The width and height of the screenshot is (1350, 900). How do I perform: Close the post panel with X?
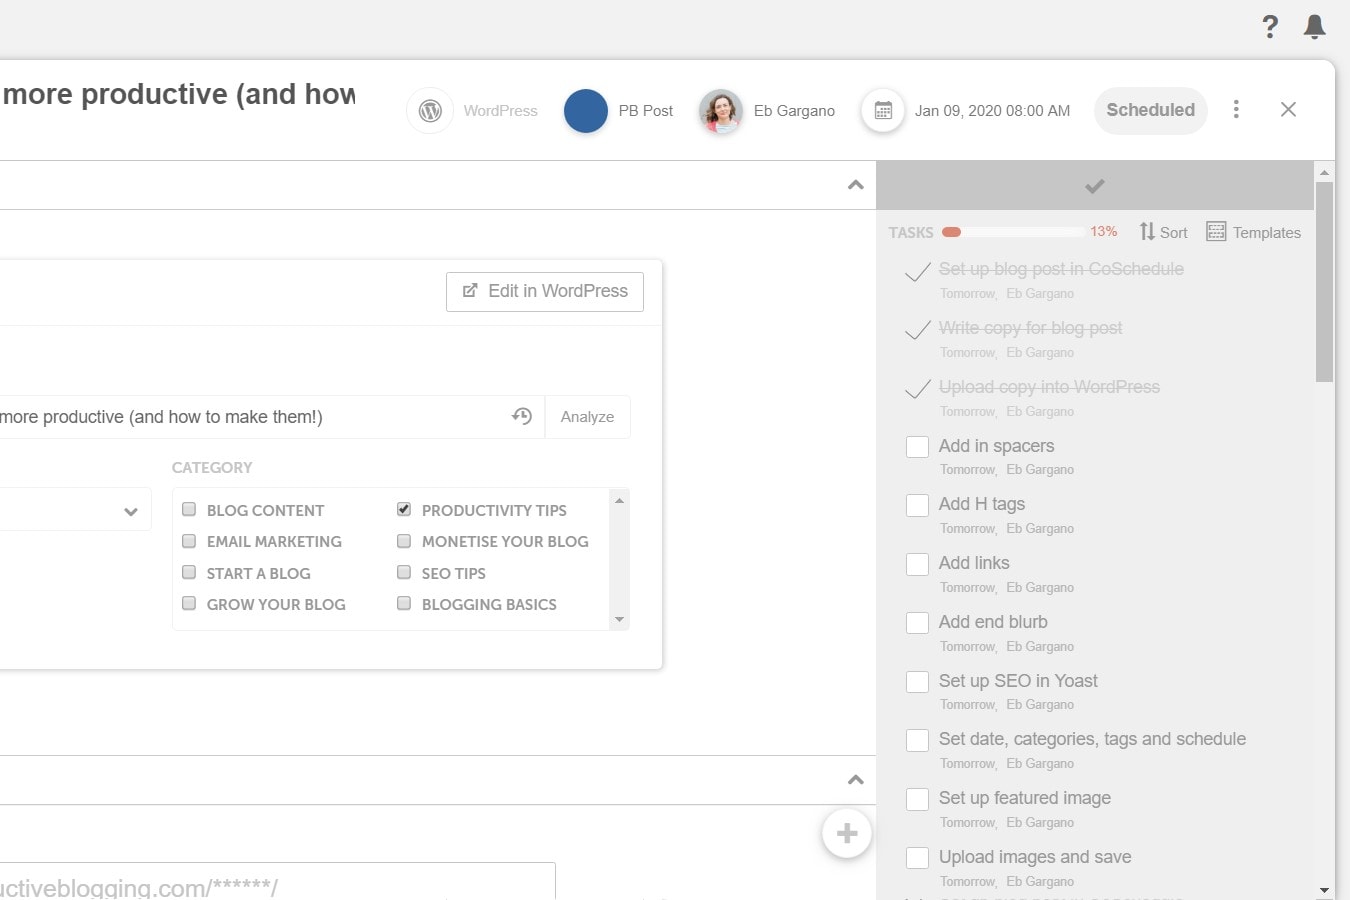coord(1288,110)
